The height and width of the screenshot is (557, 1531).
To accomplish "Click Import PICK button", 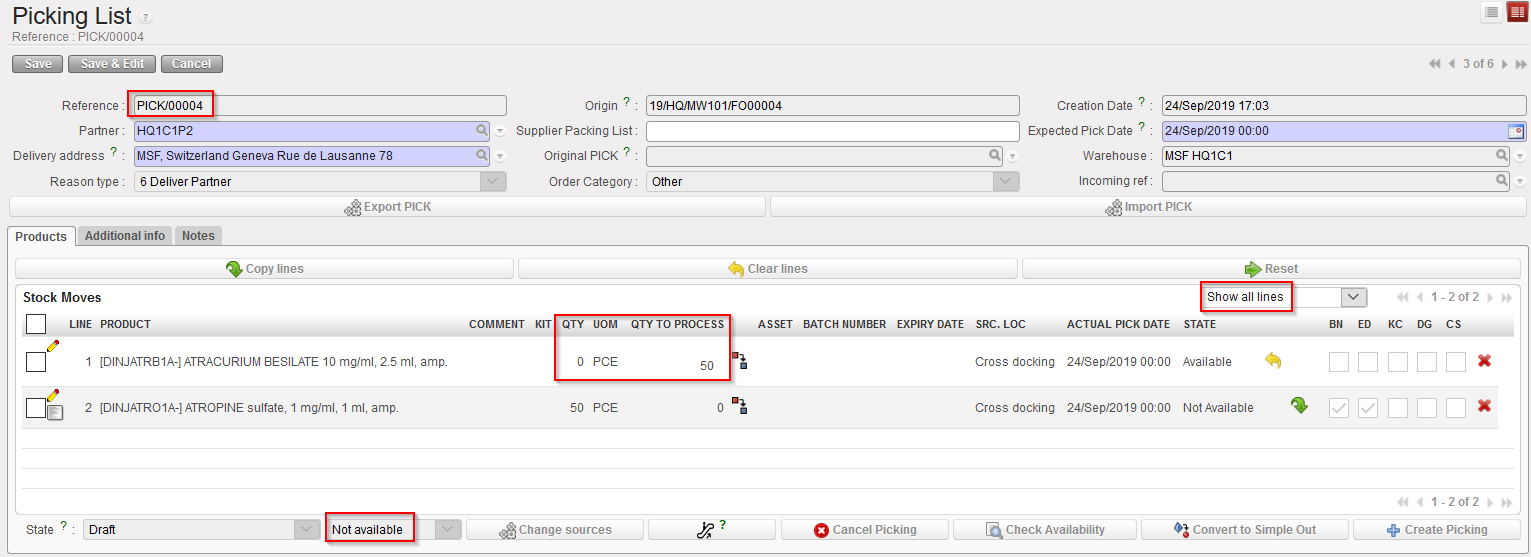I will (1148, 207).
